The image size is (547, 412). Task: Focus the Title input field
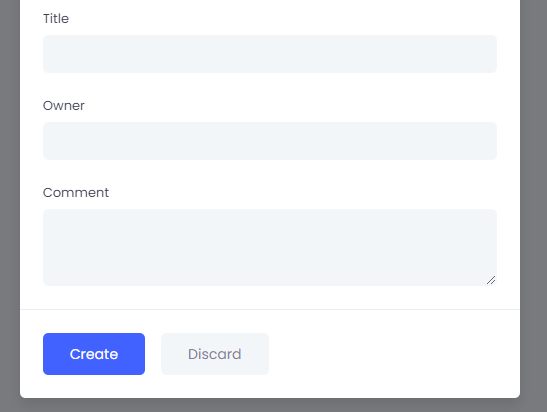click(x=270, y=54)
